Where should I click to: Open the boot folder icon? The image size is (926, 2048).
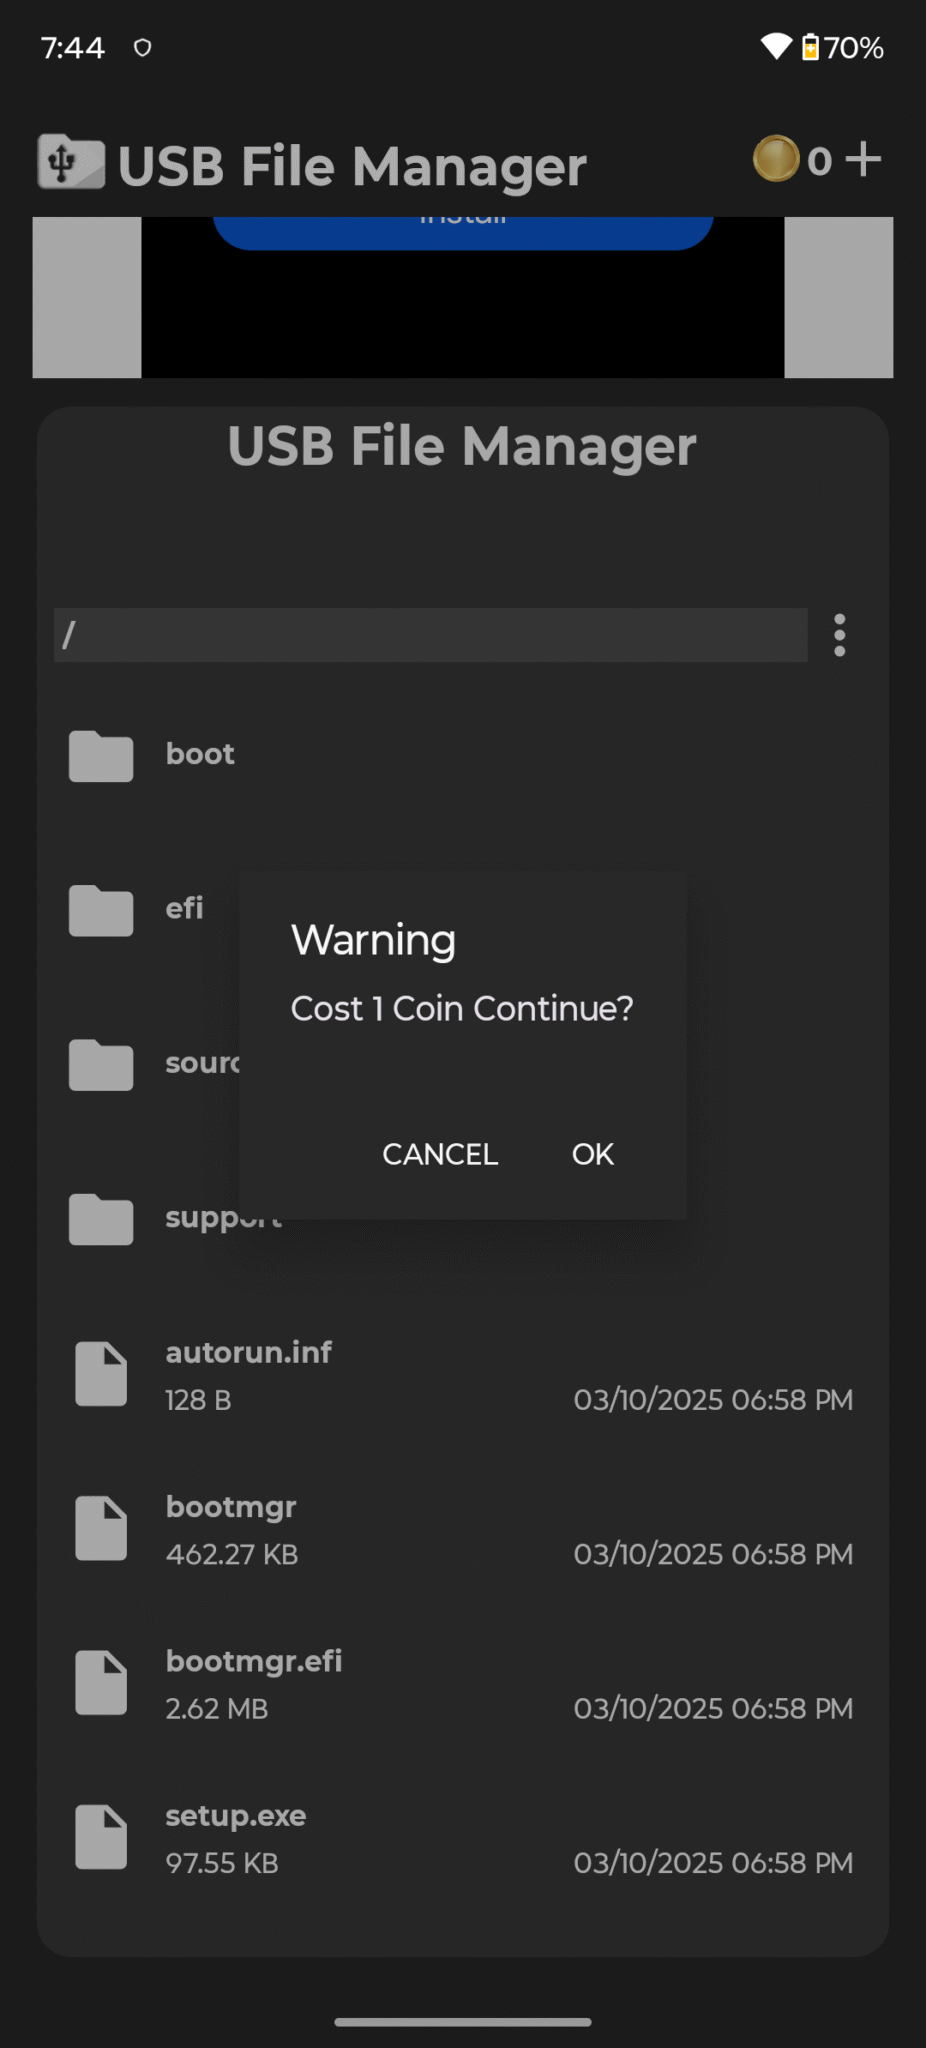(x=100, y=756)
